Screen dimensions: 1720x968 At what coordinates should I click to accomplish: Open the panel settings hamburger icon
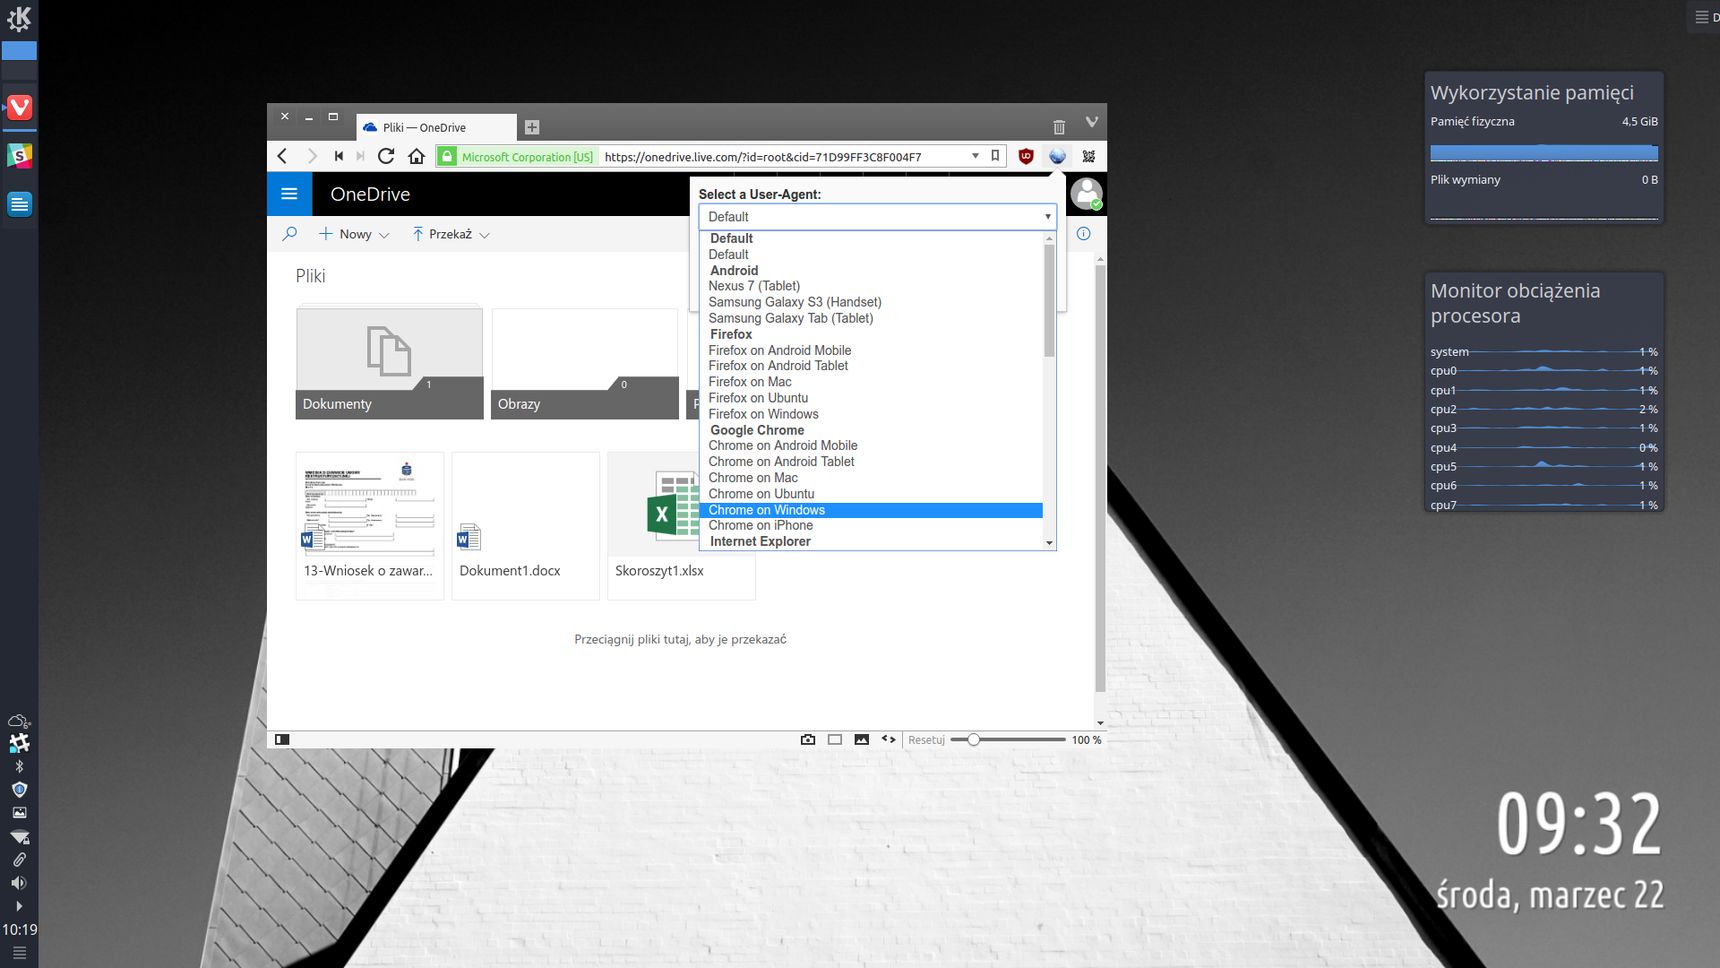pos(19,953)
